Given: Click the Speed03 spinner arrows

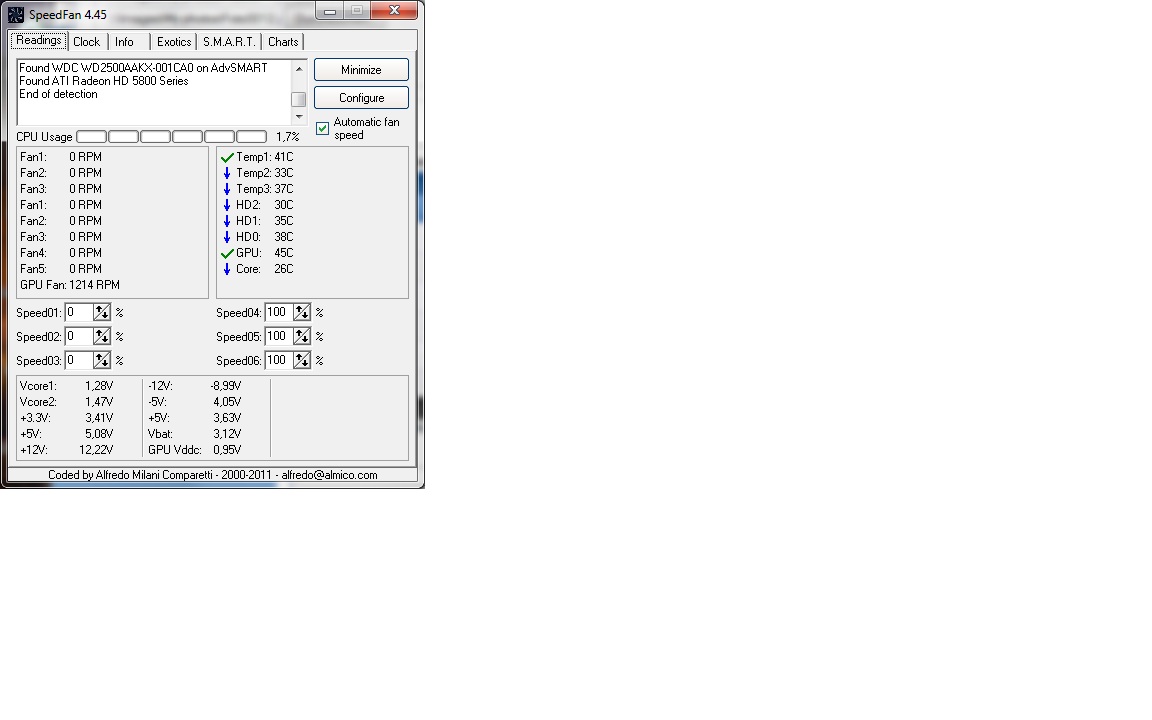Looking at the screenshot, I should point(101,361).
